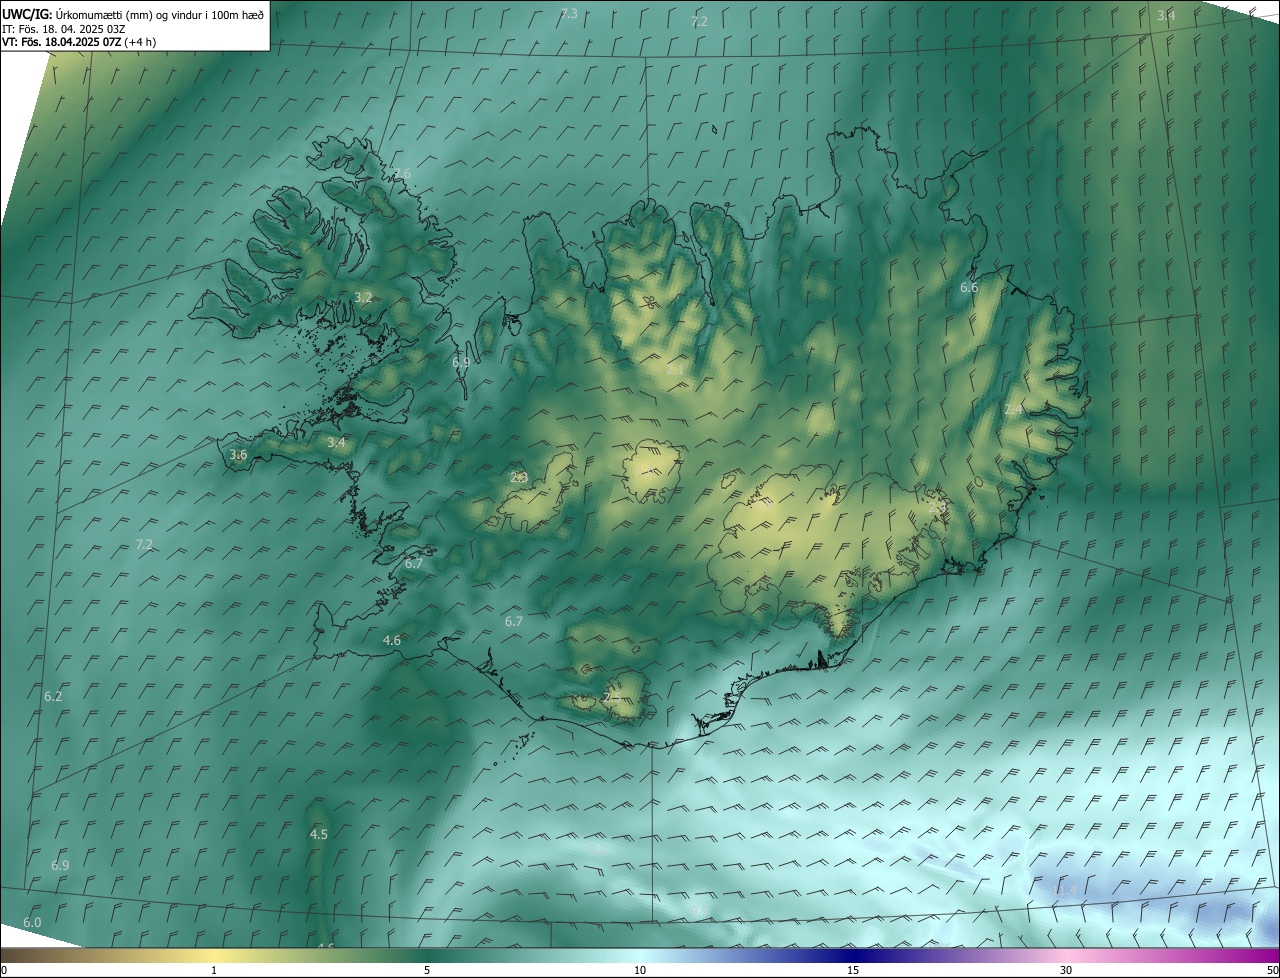Click the 6.6 value in northeast Iceland
The width and height of the screenshot is (1280, 978).
[x=969, y=288]
